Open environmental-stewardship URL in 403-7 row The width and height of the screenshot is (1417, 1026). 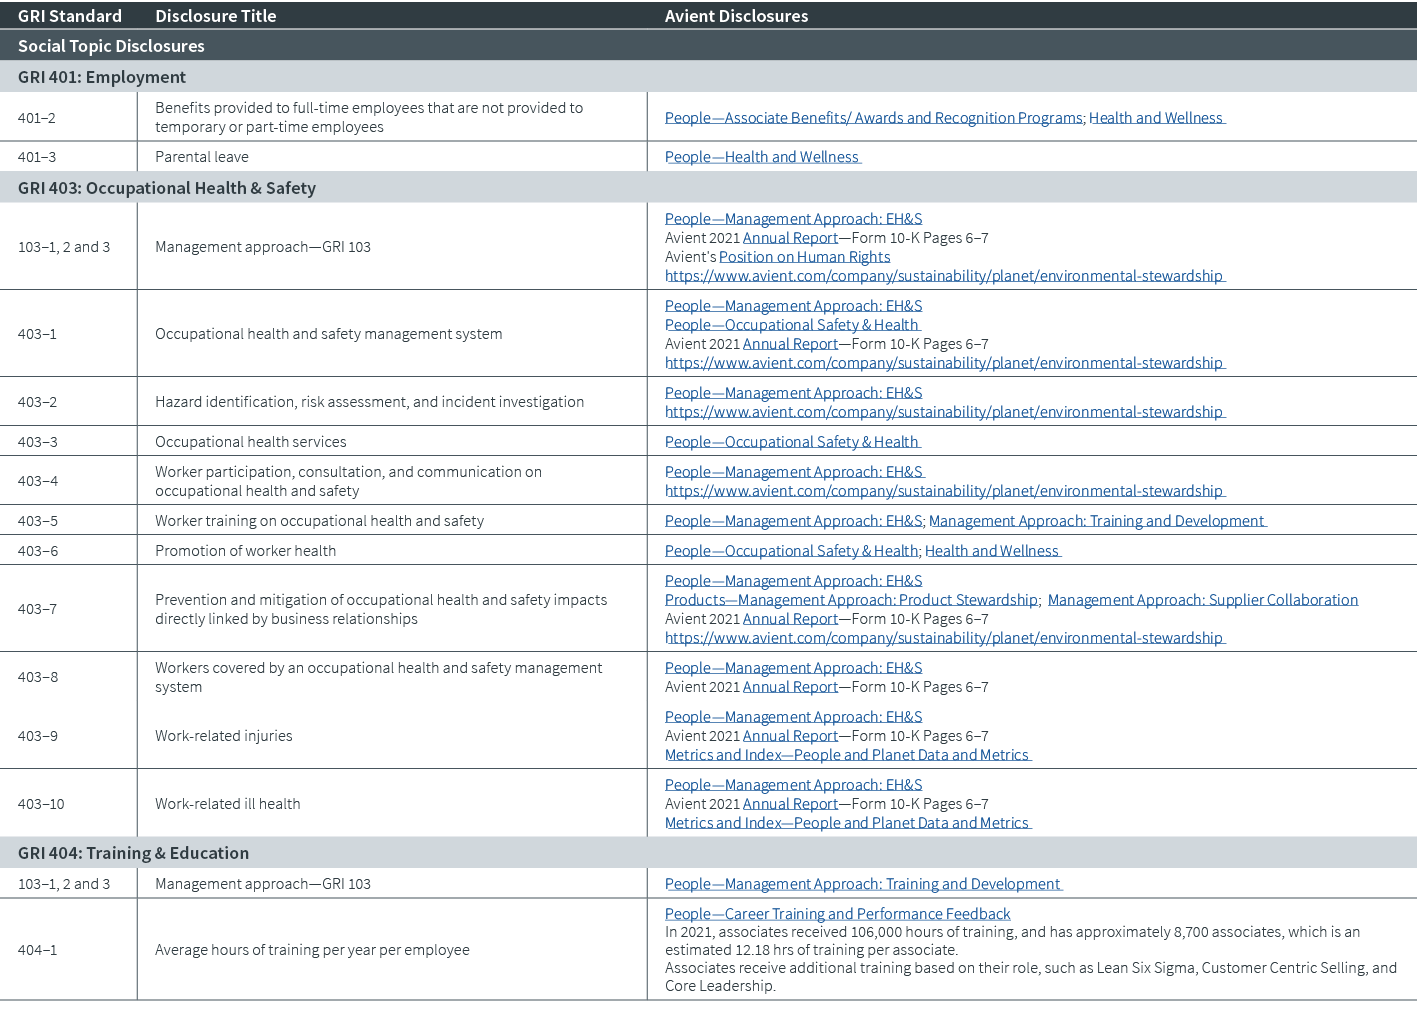click(x=944, y=638)
